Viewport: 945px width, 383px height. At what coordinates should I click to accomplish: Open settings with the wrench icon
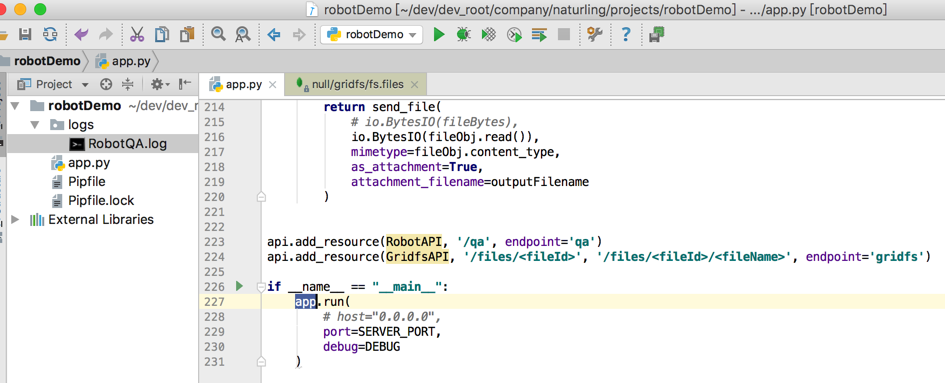(x=595, y=34)
